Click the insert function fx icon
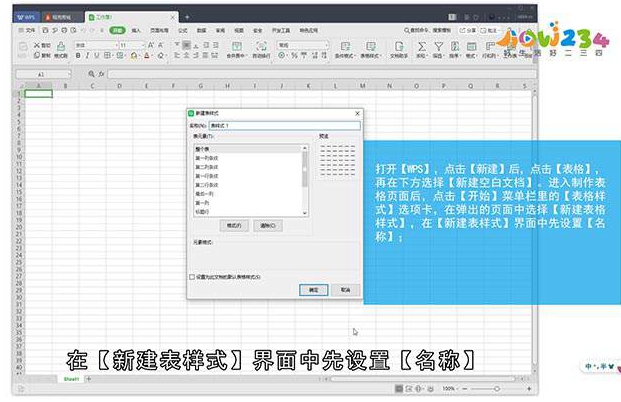621x402 pixels. [x=101, y=74]
